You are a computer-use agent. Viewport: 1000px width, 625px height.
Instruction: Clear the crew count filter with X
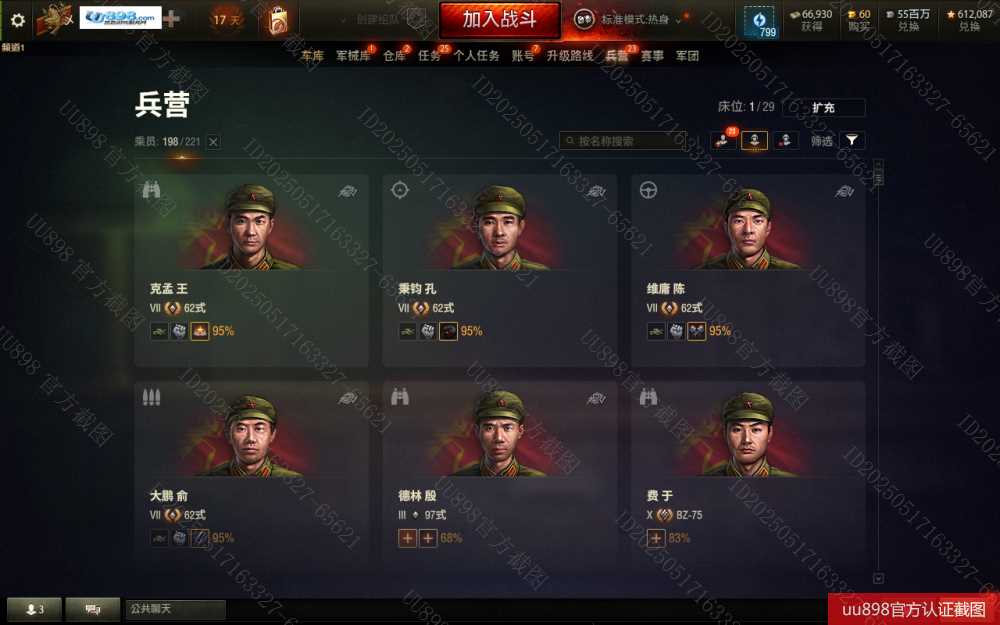pyautogui.click(x=214, y=142)
